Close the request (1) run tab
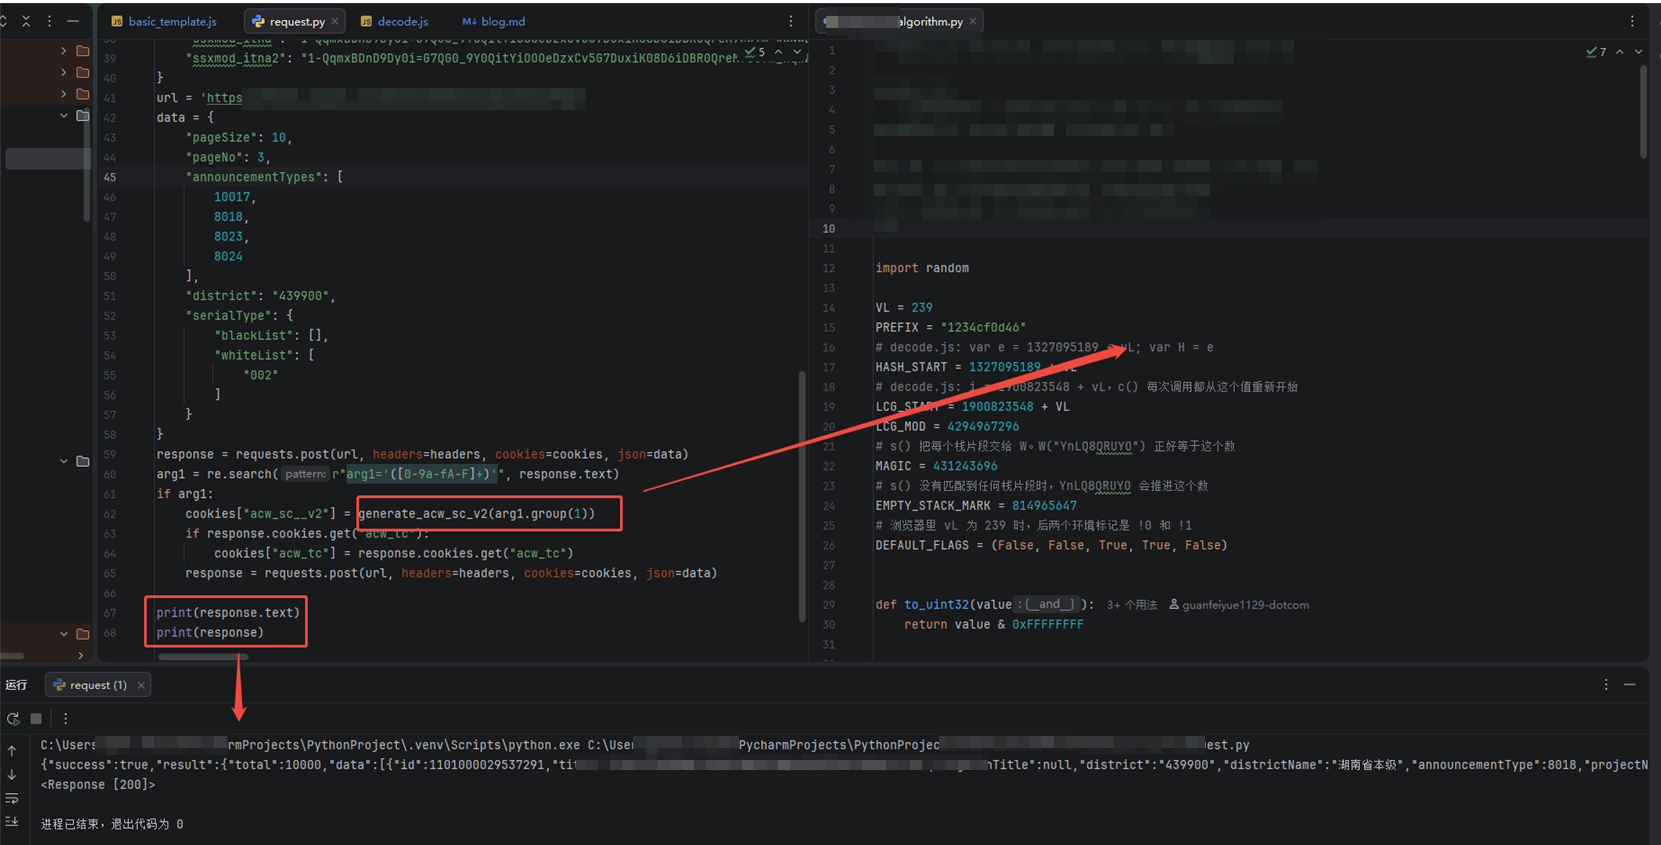 click(142, 685)
